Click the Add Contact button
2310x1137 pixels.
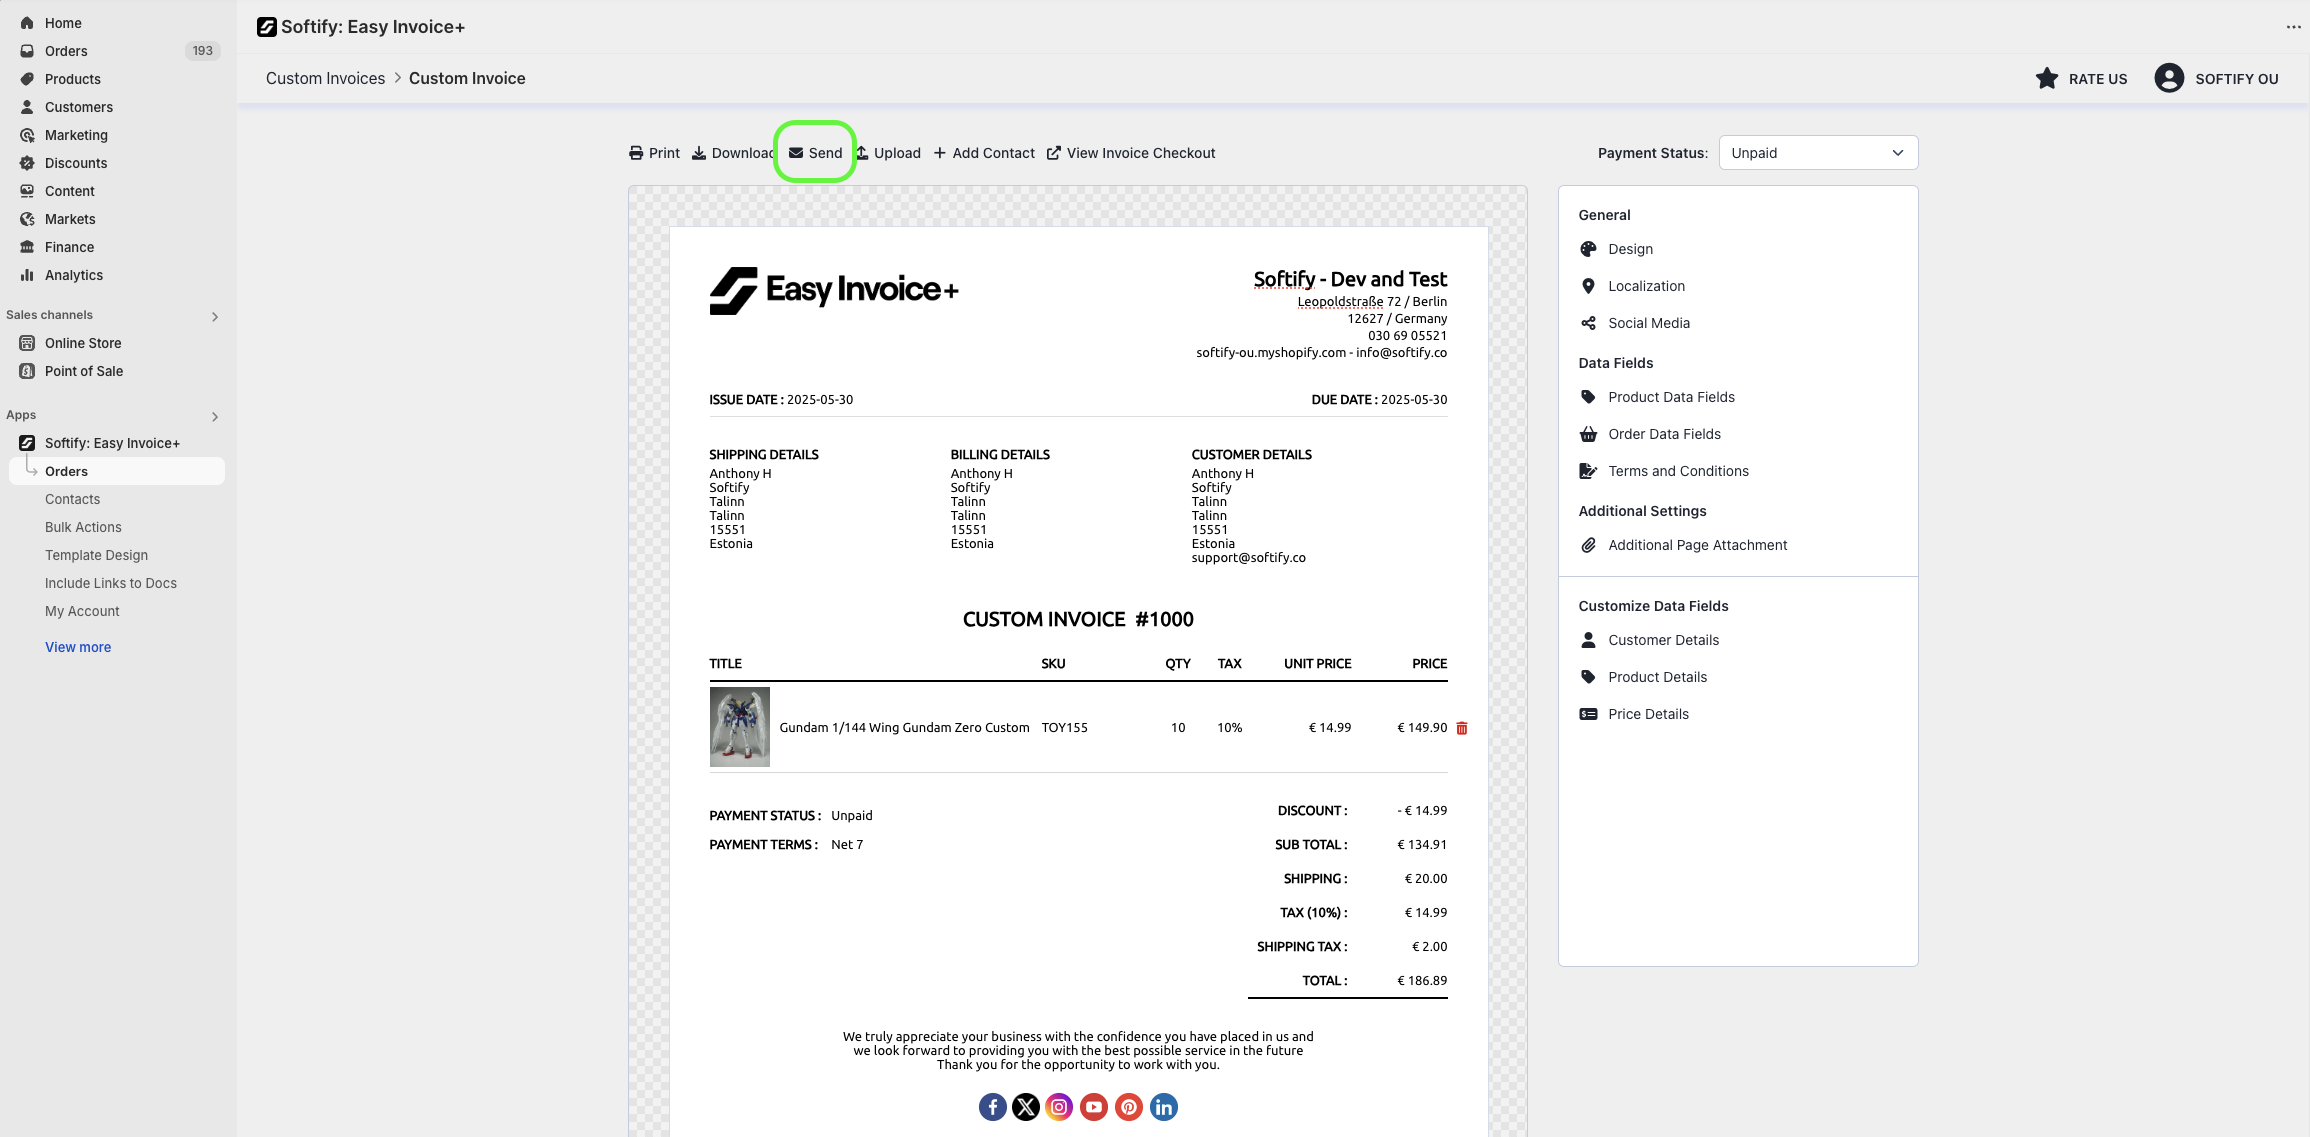point(984,153)
